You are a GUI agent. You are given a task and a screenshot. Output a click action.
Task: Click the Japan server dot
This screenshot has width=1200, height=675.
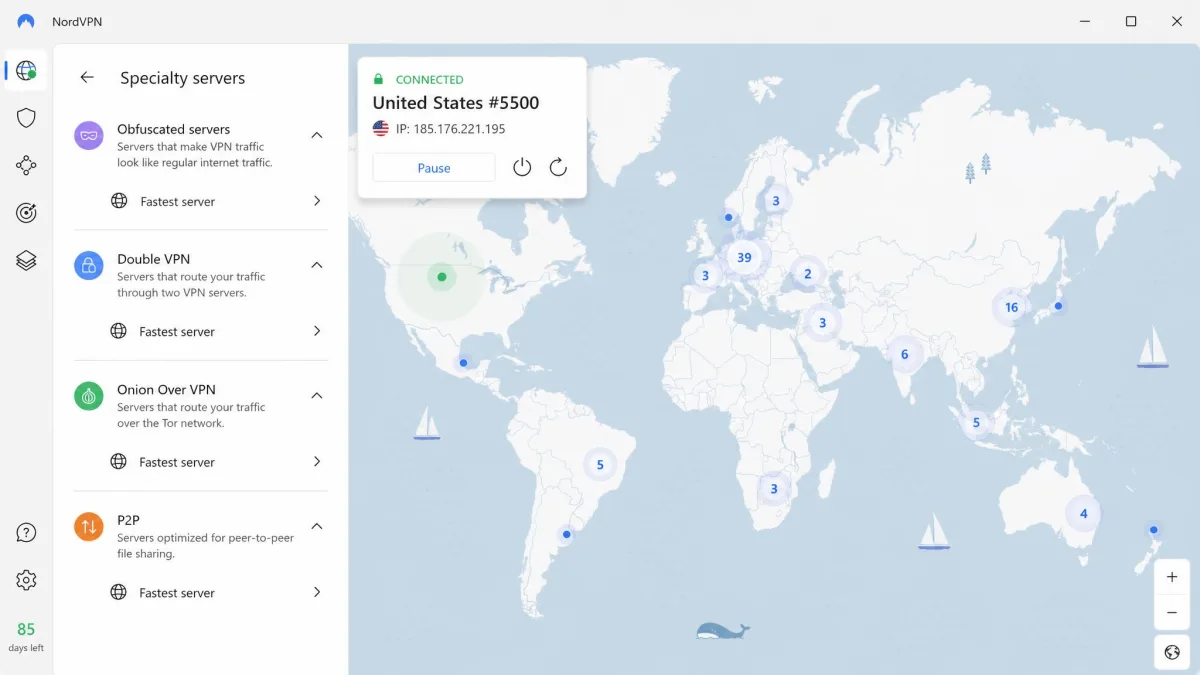pyautogui.click(x=1058, y=306)
